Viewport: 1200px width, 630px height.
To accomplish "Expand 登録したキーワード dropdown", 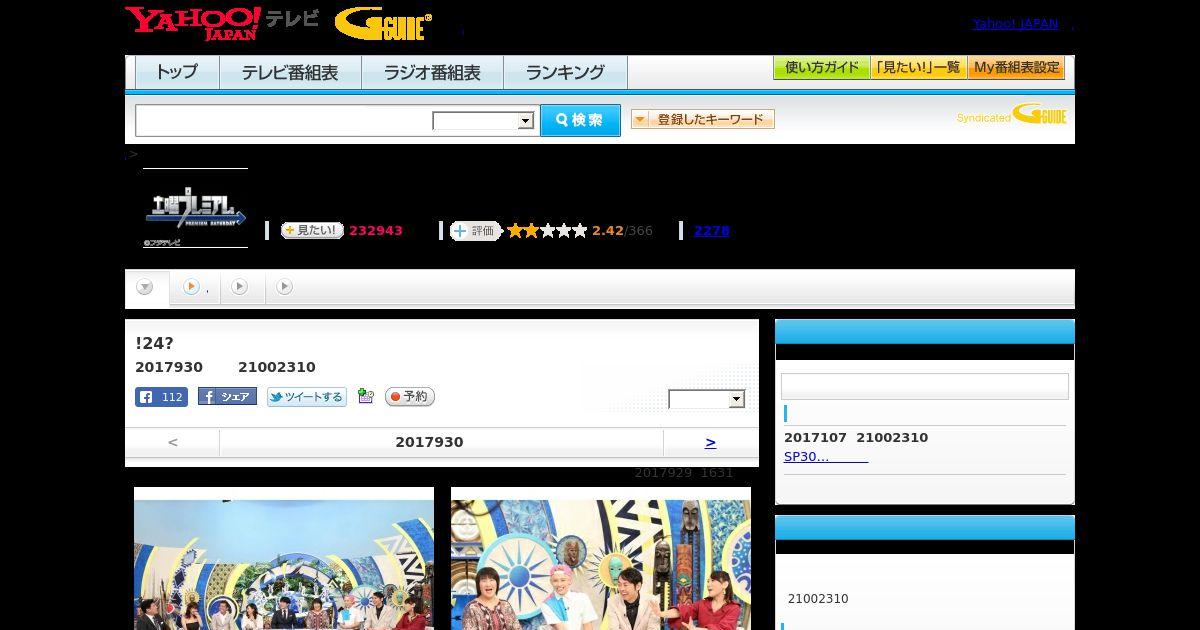I will (703, 119).
